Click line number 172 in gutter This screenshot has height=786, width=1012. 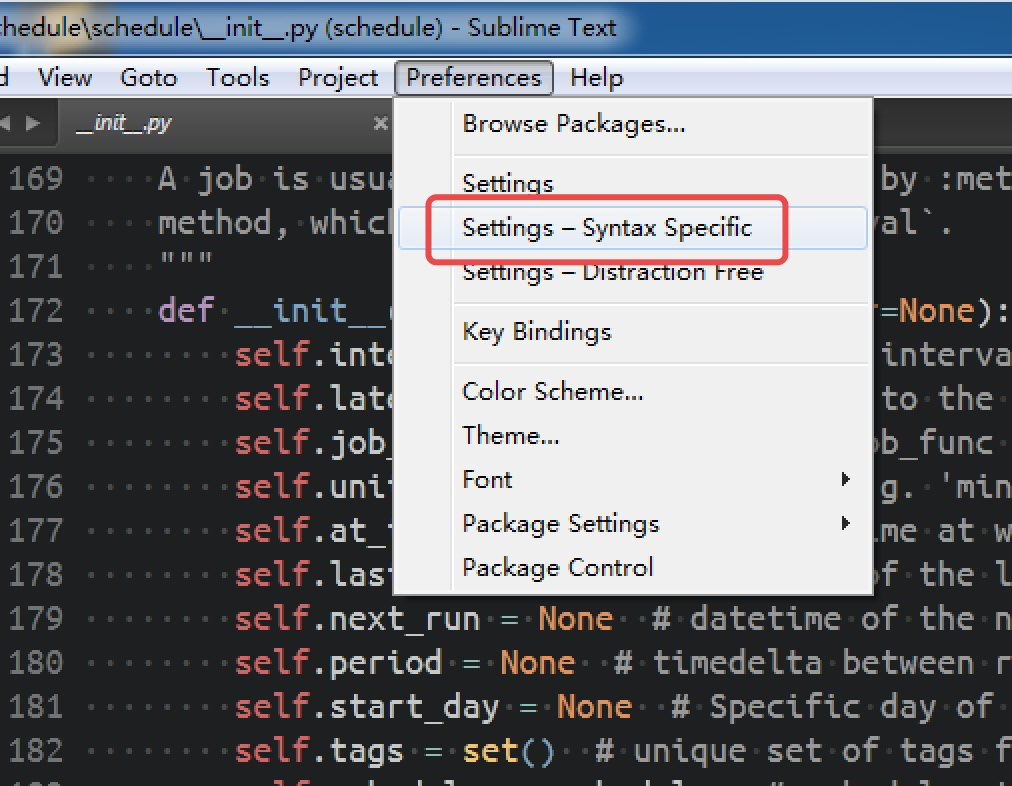[x=35, y=310]
